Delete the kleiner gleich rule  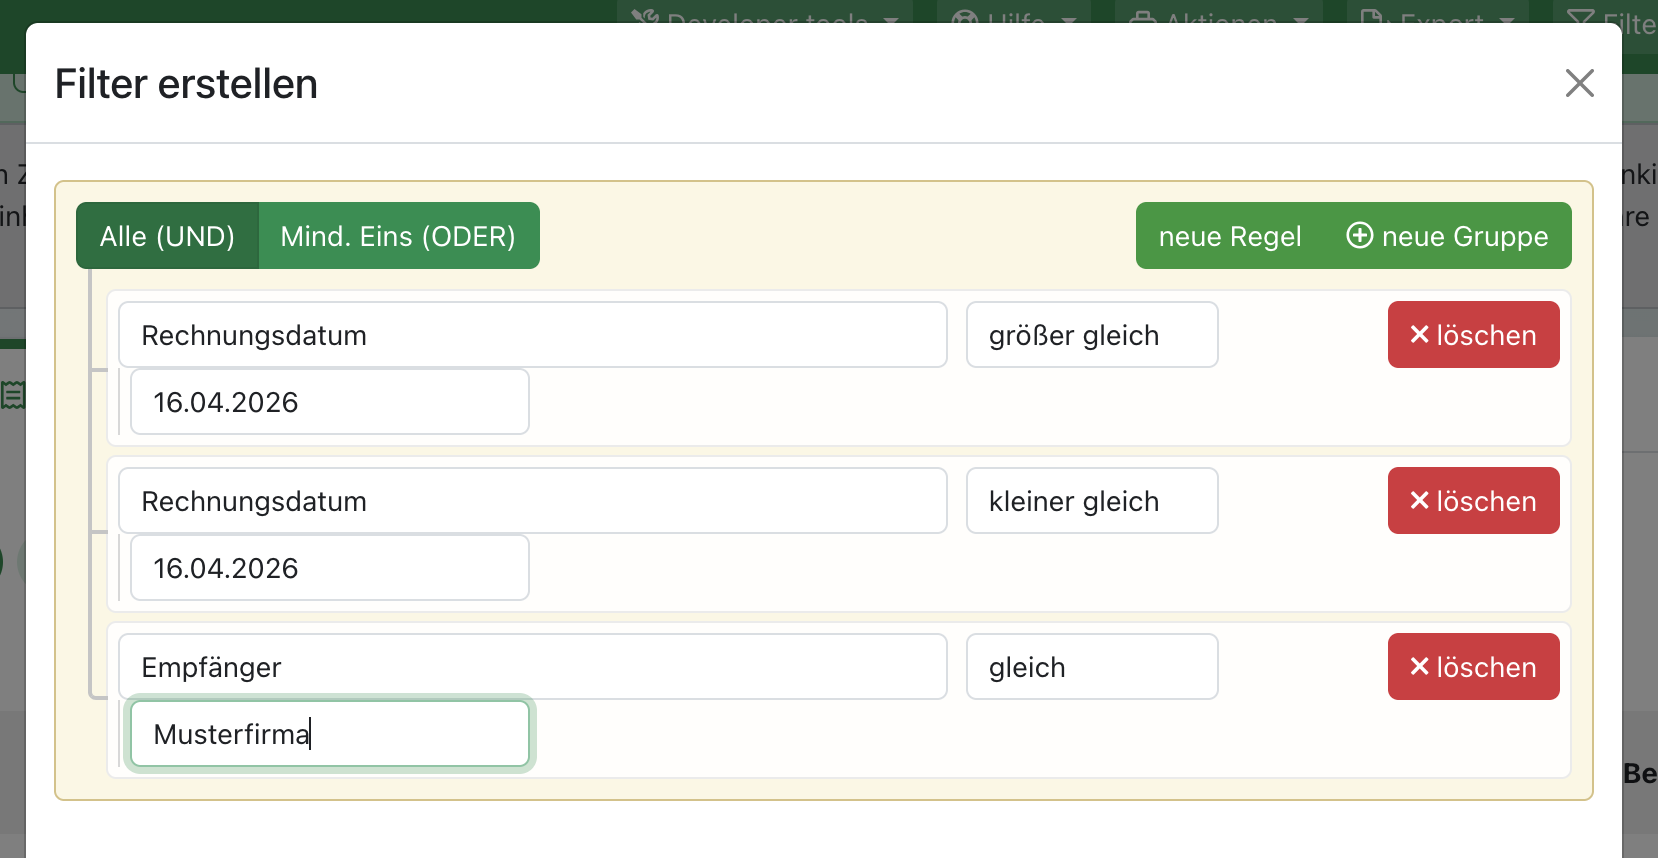coord(1473,501)
